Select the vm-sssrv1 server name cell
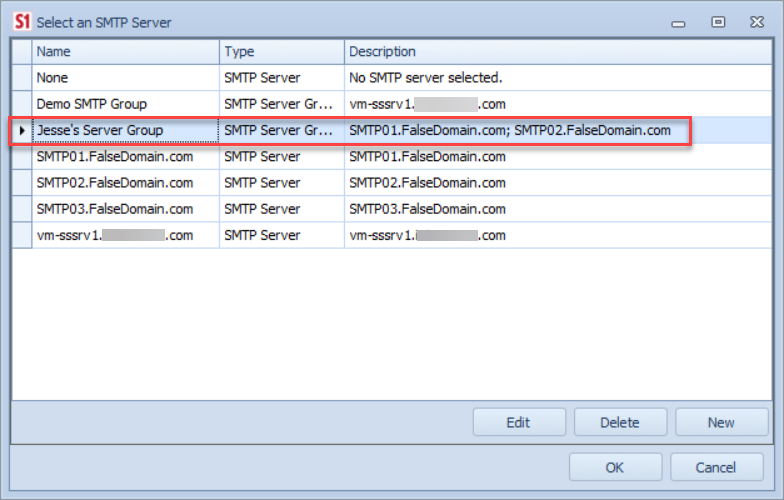This screenshot has width=784, height=500. pos(126,236)
